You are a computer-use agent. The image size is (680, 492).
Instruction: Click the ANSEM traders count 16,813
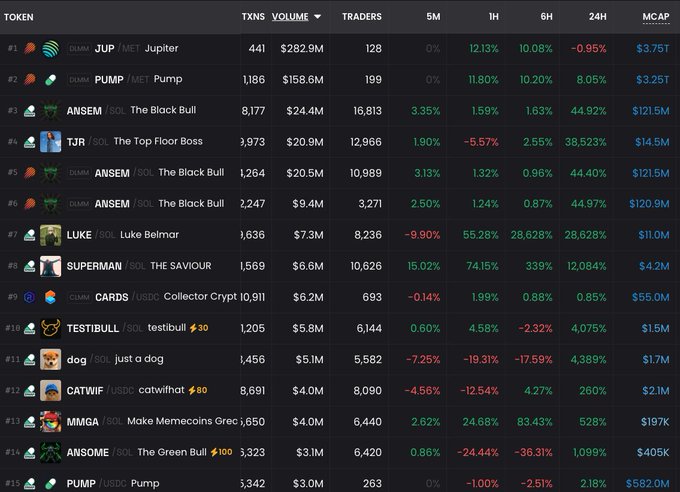click(x=367, y=111)
